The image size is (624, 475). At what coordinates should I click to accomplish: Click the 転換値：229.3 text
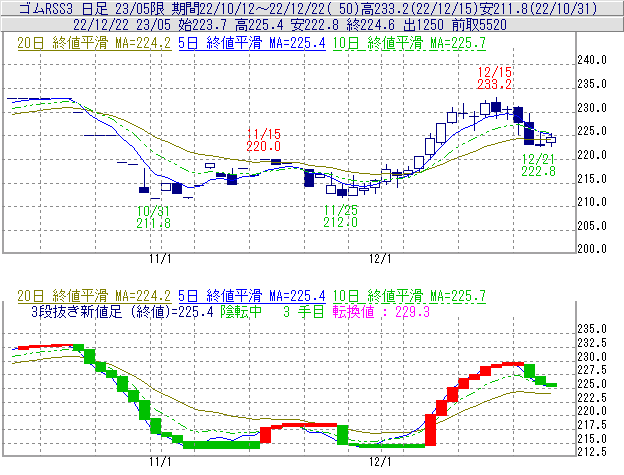click(381, 311)
